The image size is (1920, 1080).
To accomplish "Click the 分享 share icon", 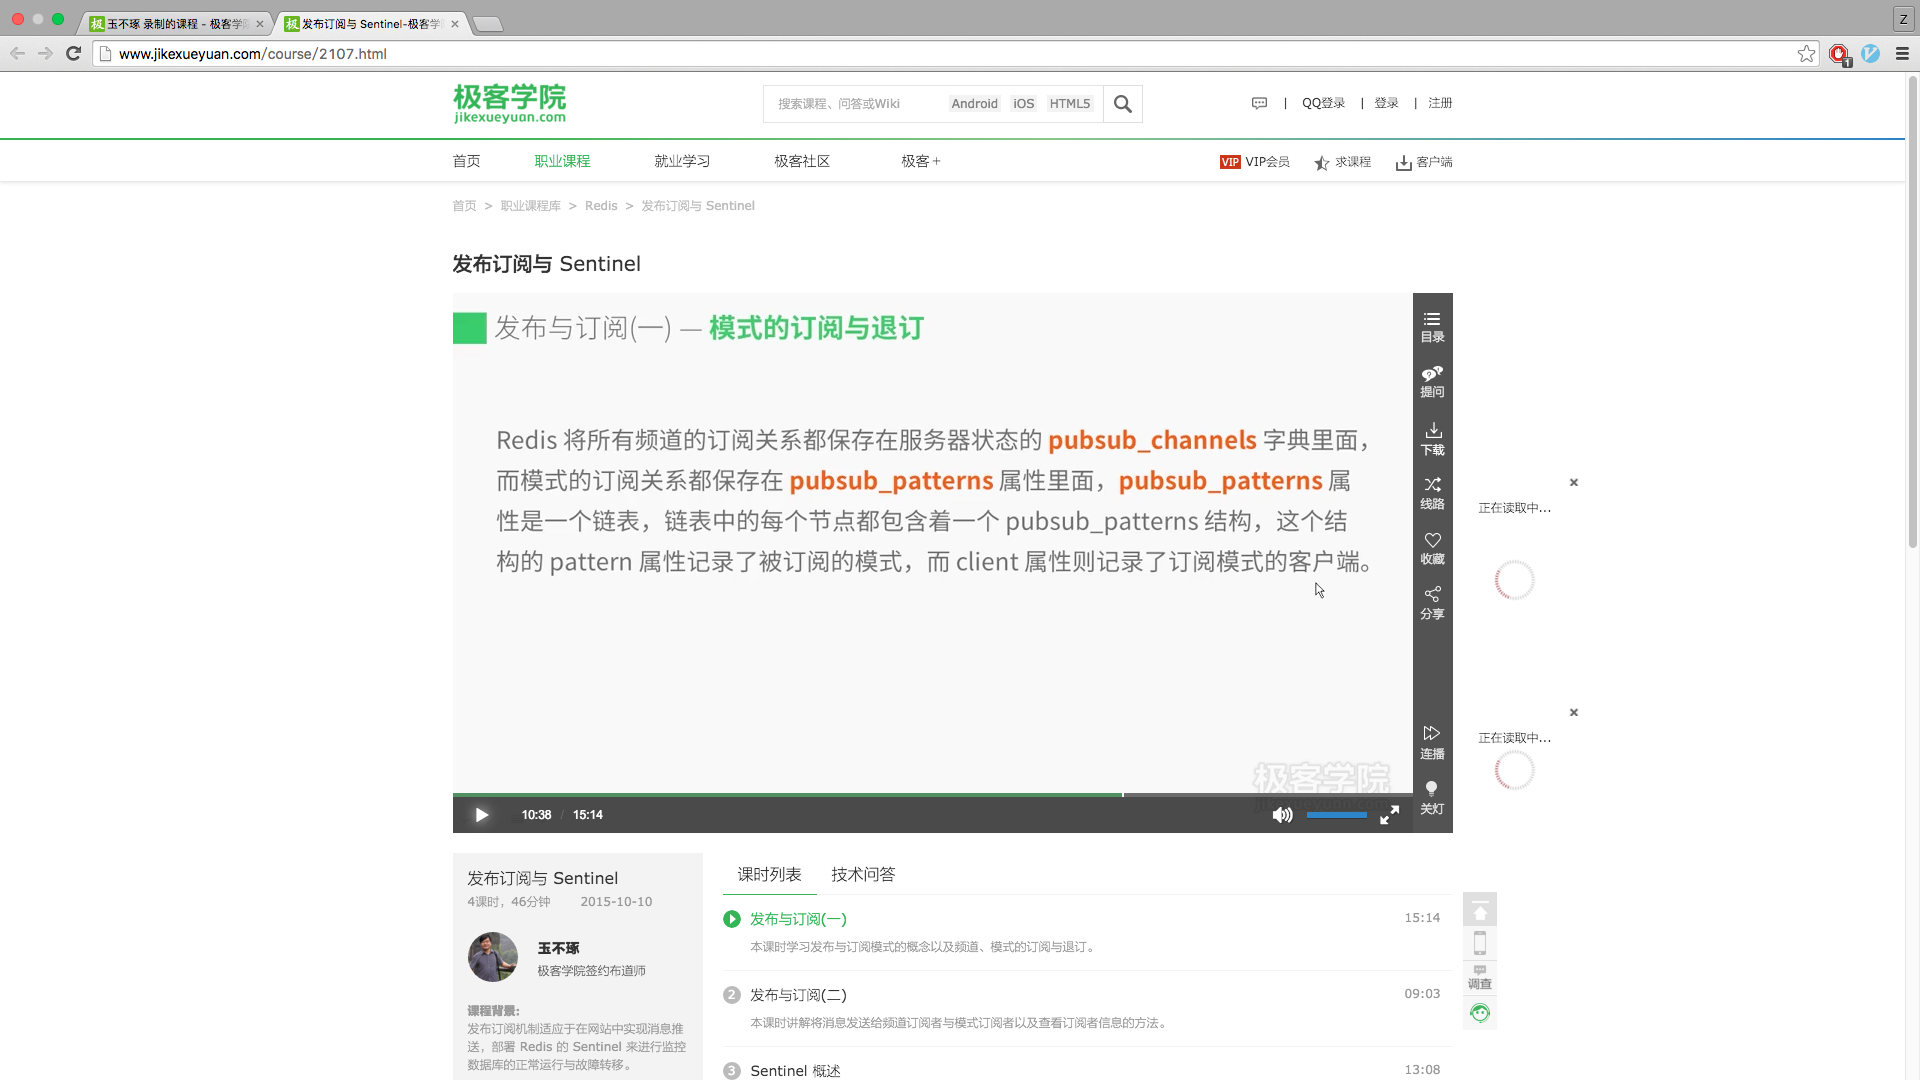I will pos(1432,603).
